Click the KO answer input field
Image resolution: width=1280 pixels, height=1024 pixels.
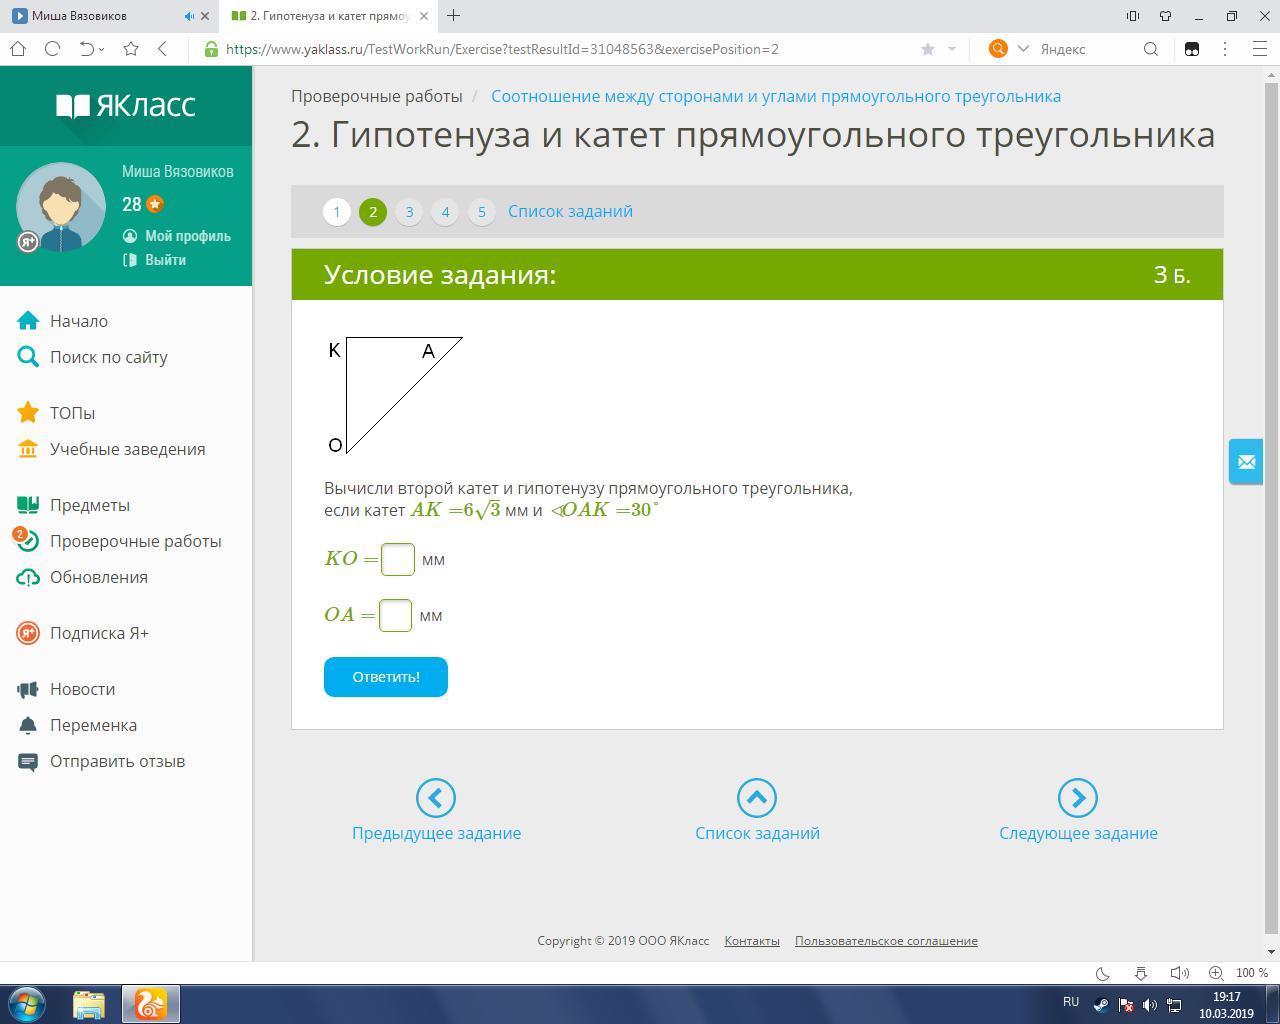tap(398, 559)
